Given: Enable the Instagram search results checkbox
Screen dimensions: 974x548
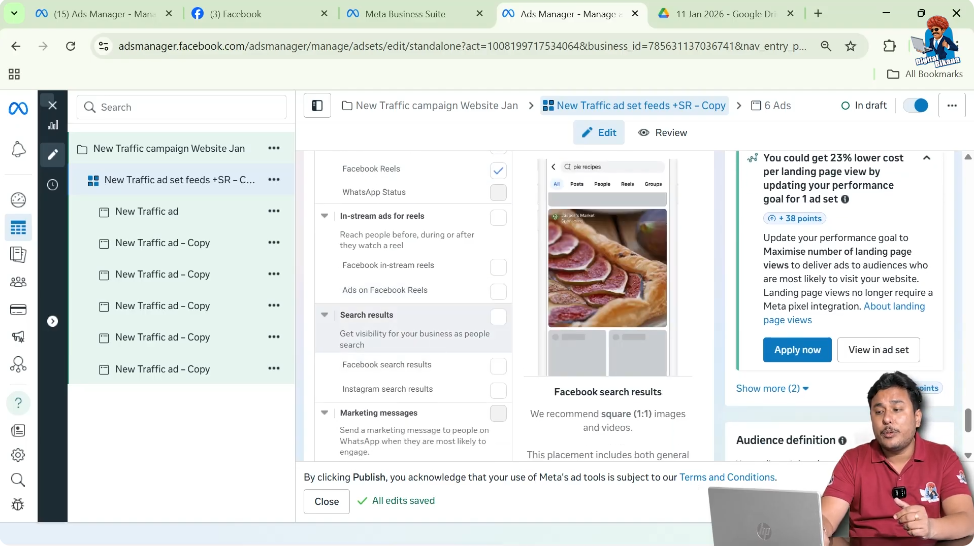Looking at the screenshot, I should pos(498,390).
